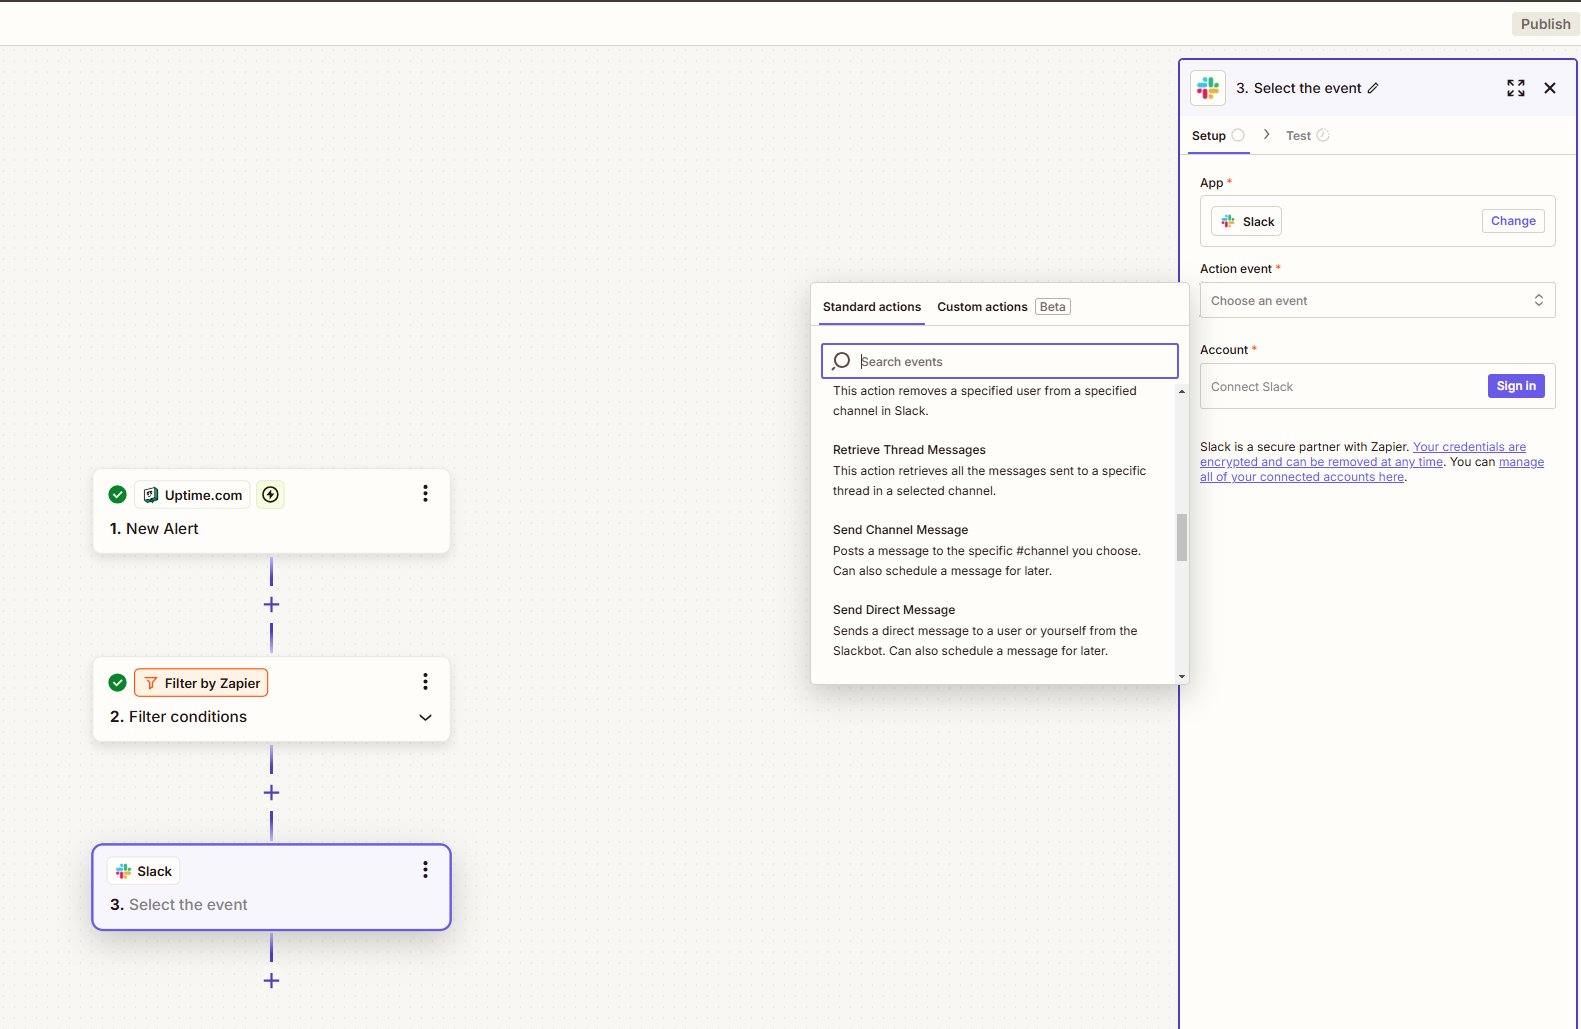Open the Uptime.com step three-dot menu
The width and height of the screenshot is (1581, 1029).
pyautogui.click(x=425, y=493)
